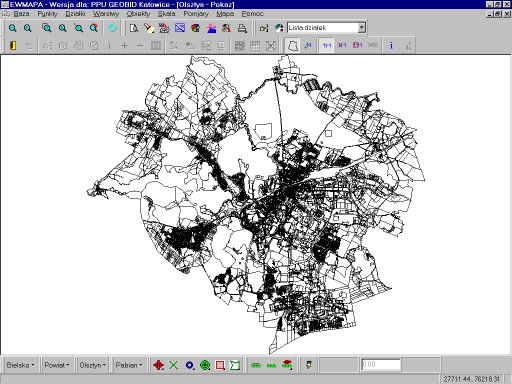Open the Mapa menu

pos(225,14)
